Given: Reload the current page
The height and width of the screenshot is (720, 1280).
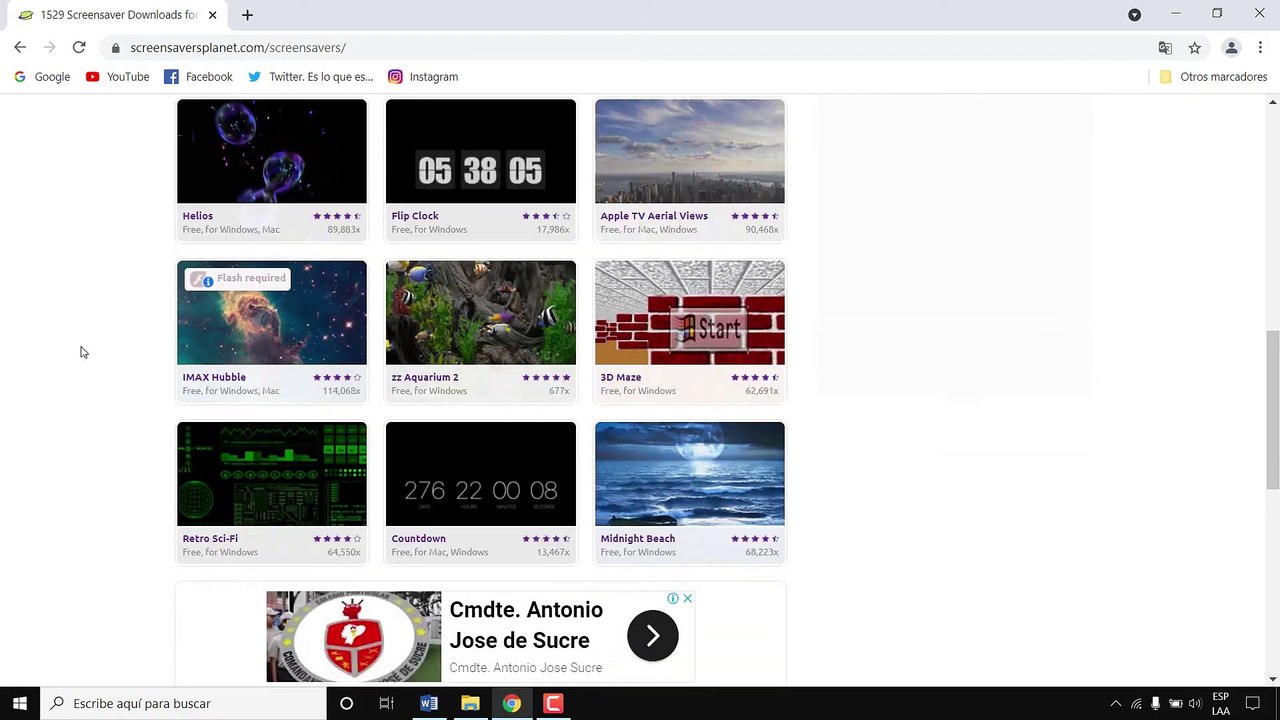Looking at the screenshot, I should (x=79, y=47).
